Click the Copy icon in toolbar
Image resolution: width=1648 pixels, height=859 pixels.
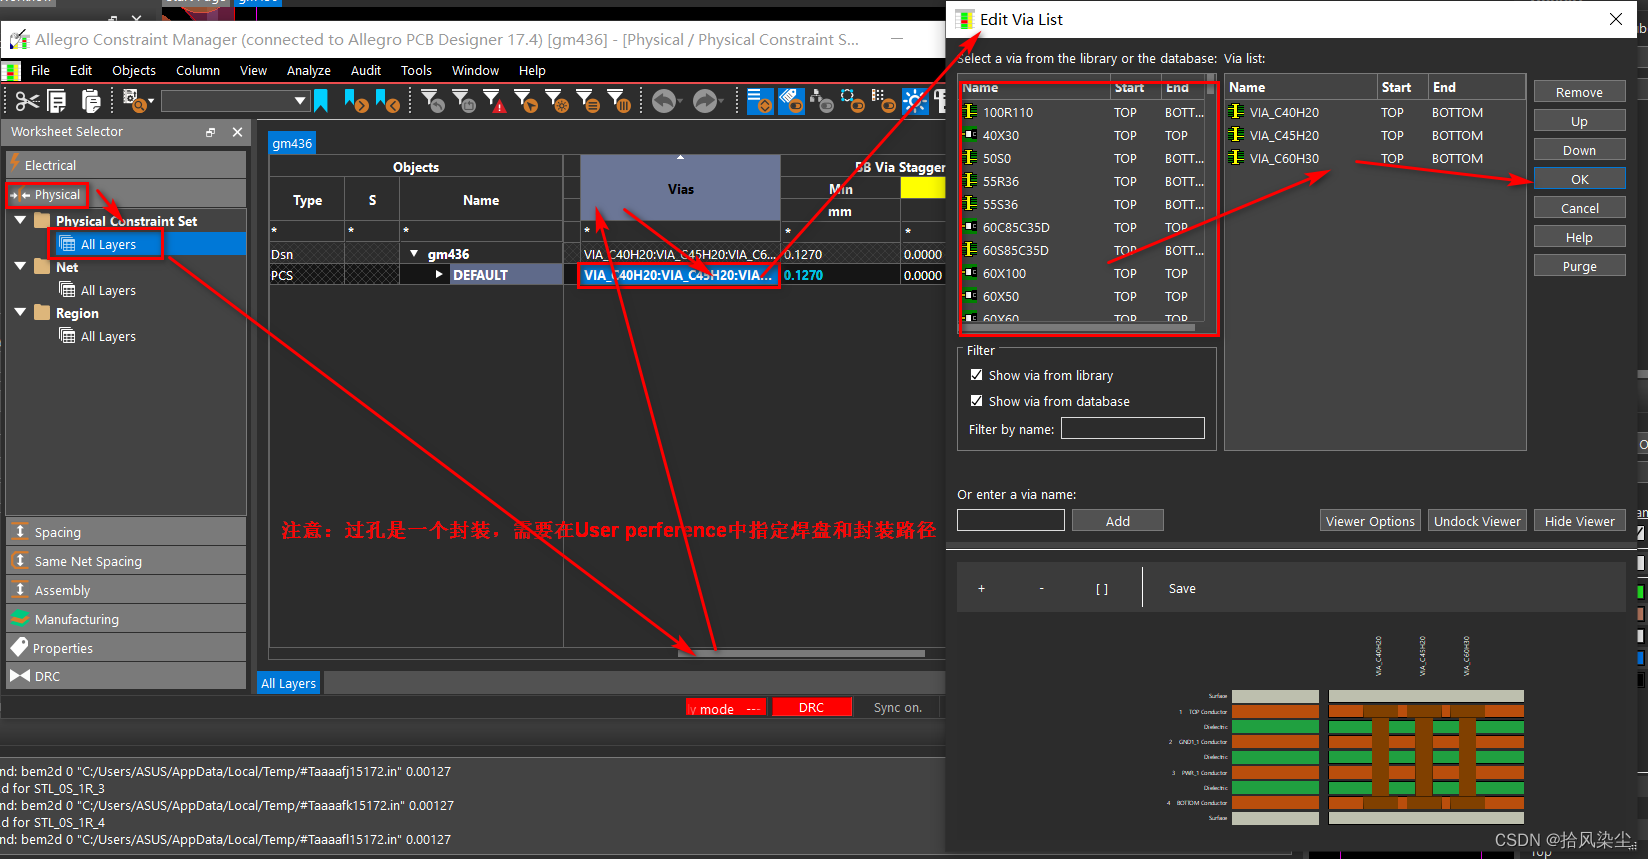57,101
